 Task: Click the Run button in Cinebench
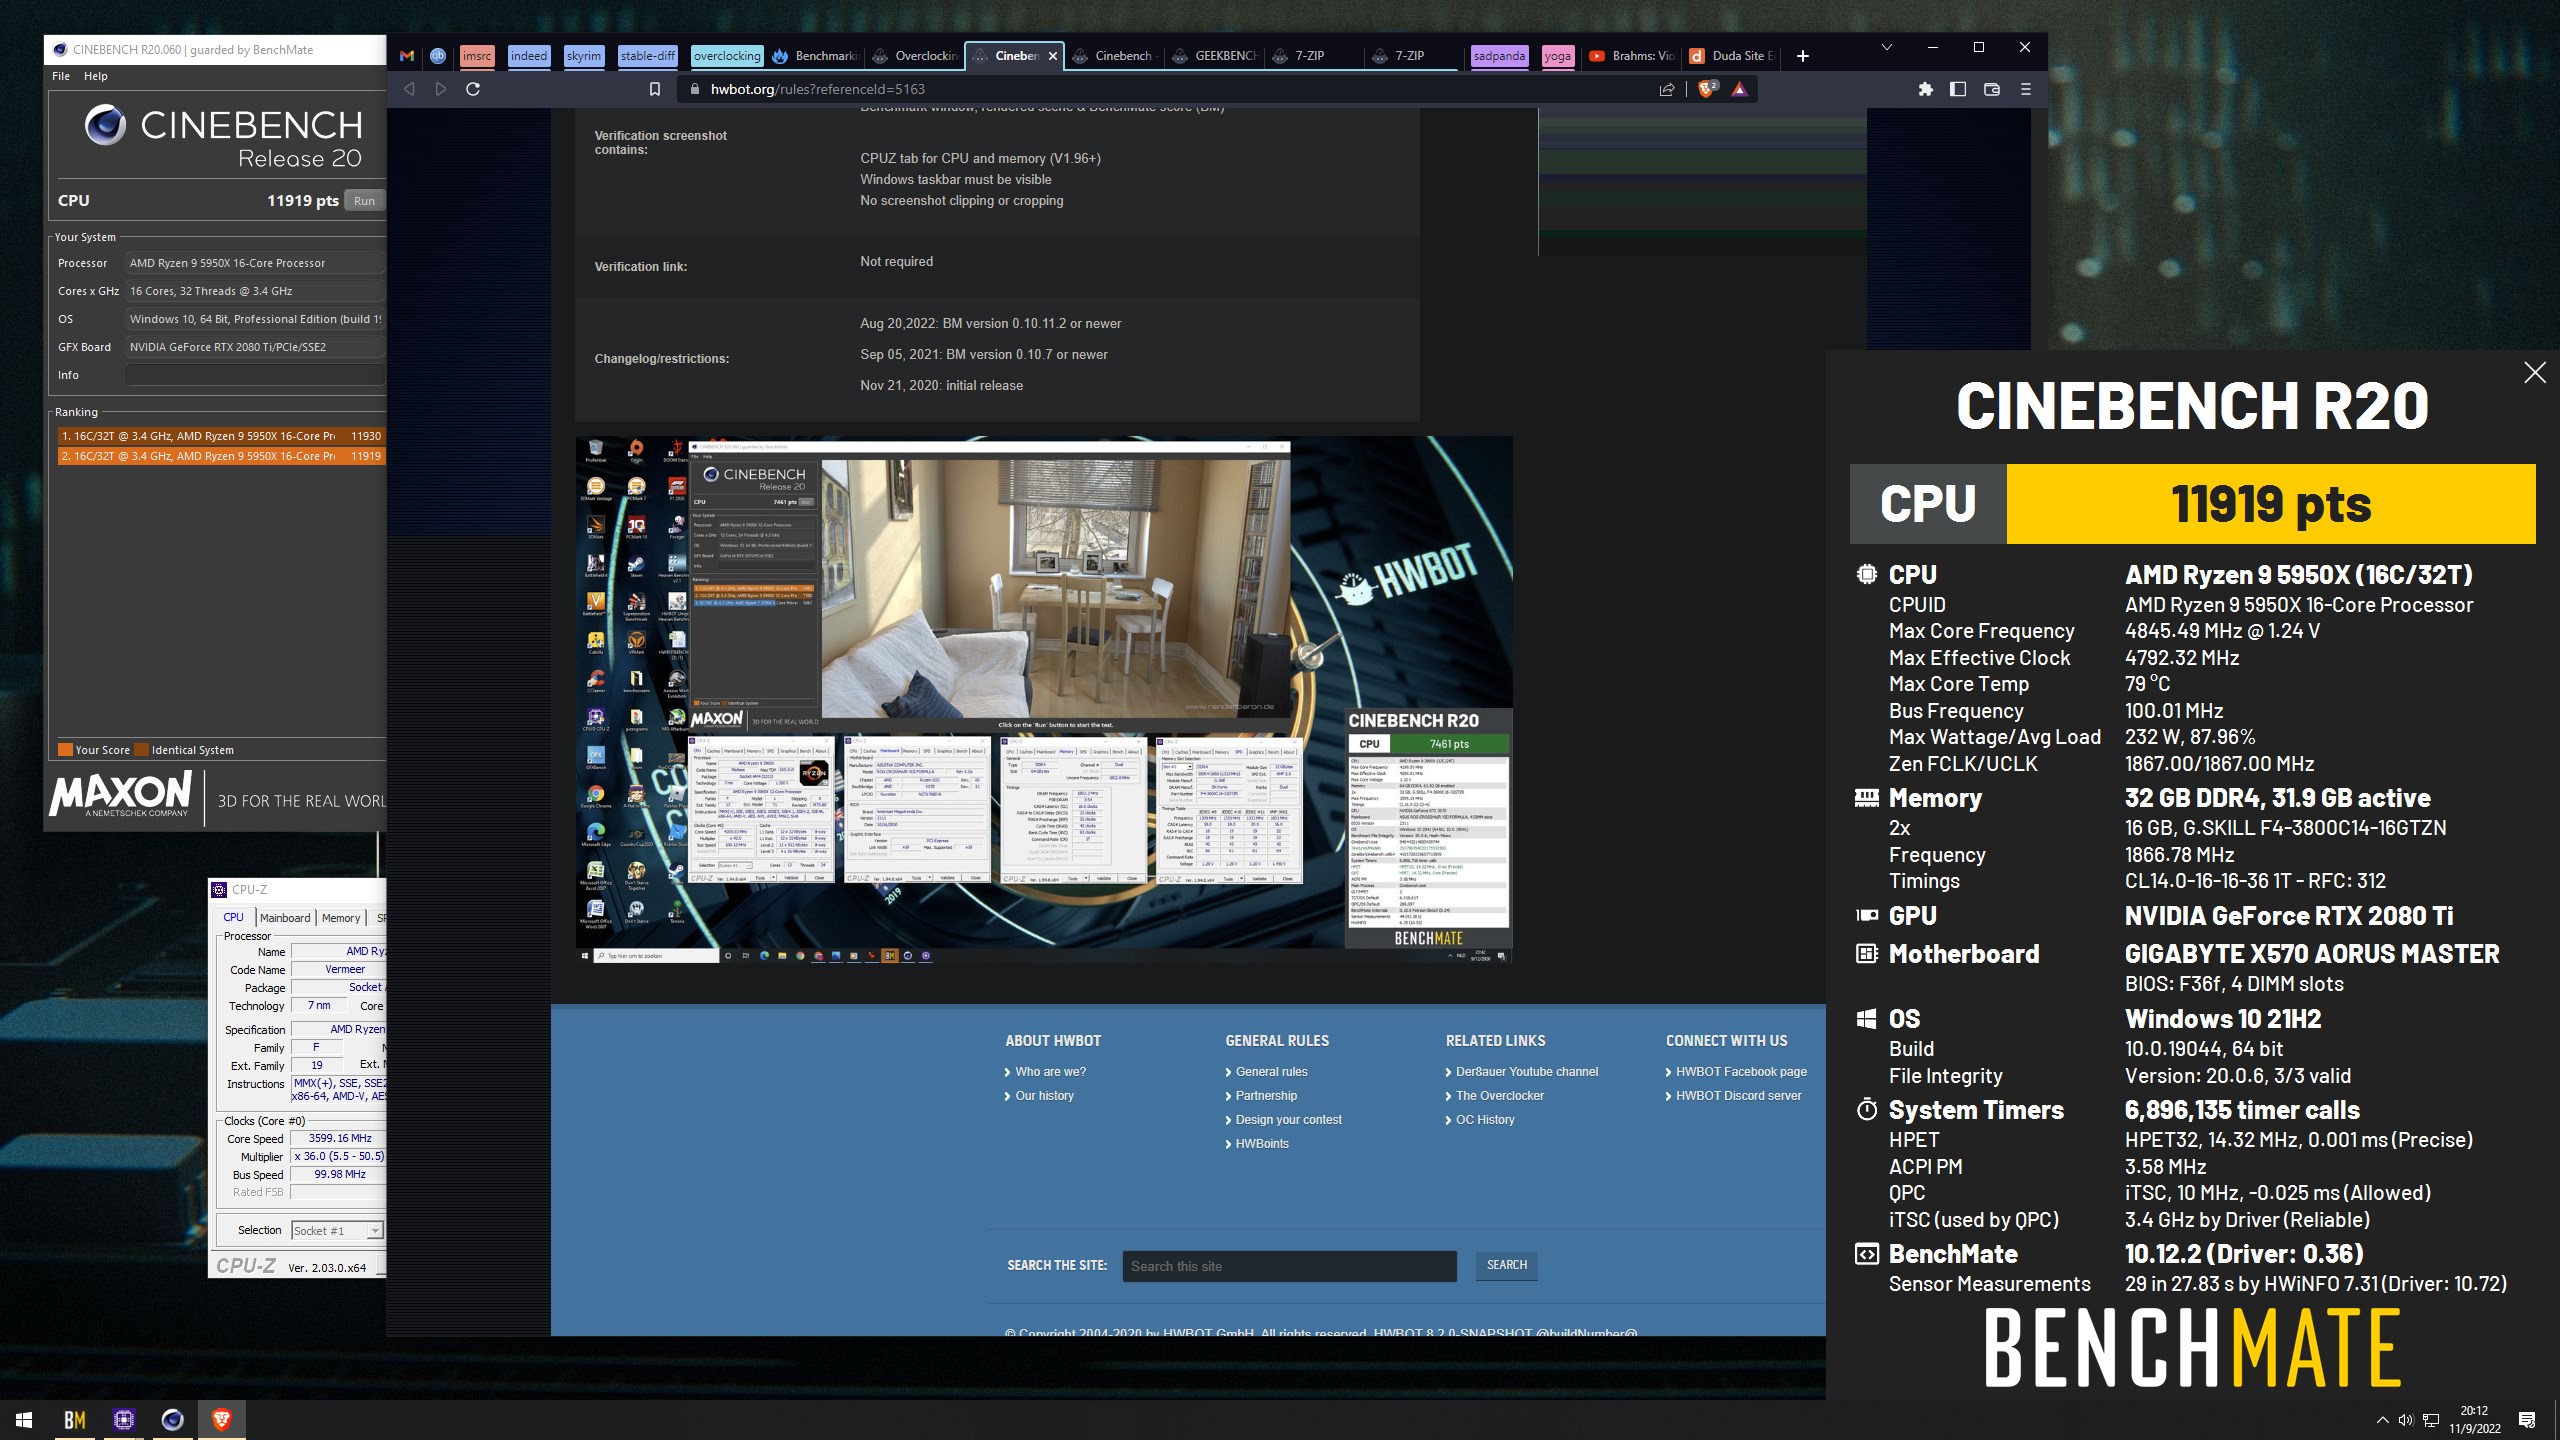[x=364, y=201]
